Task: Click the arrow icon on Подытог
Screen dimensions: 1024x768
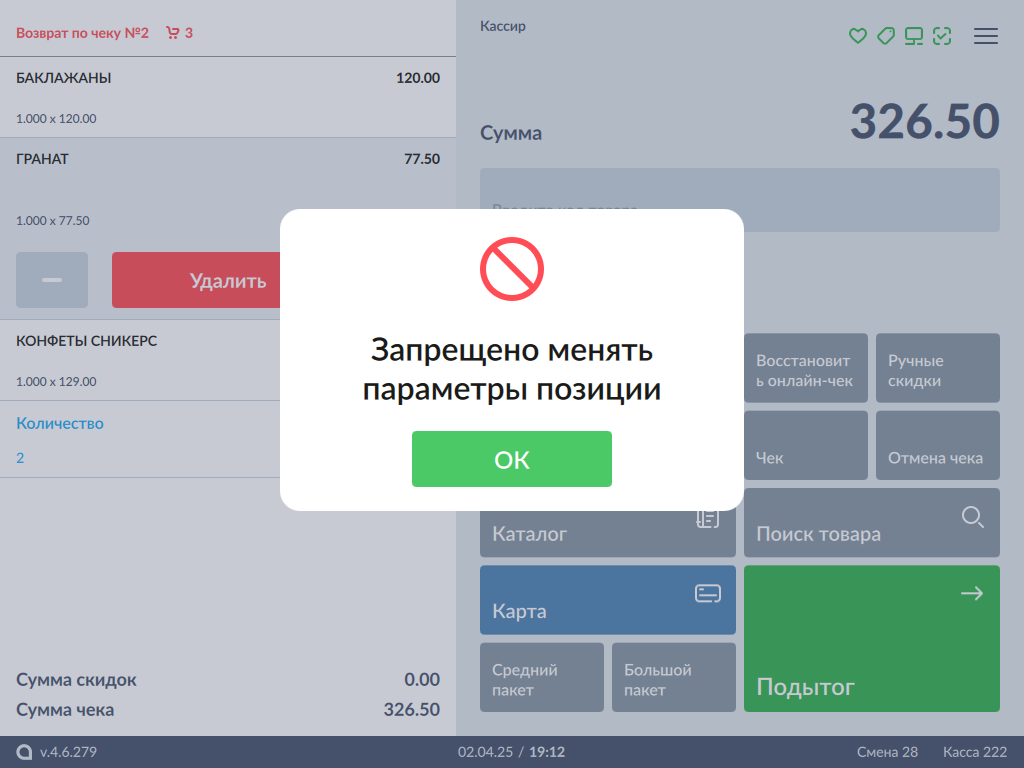Action: coord(971,594)
